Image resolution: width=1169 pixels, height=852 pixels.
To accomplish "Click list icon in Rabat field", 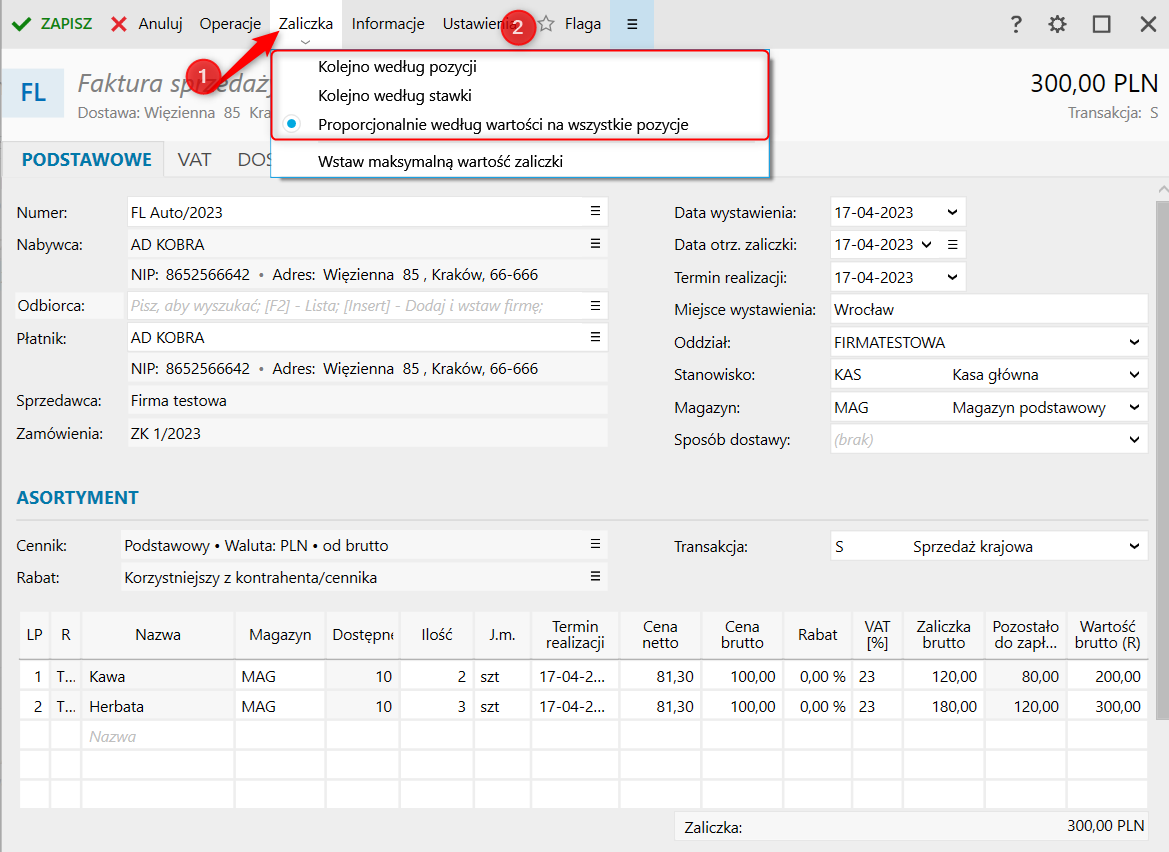I will coord(595,576).
